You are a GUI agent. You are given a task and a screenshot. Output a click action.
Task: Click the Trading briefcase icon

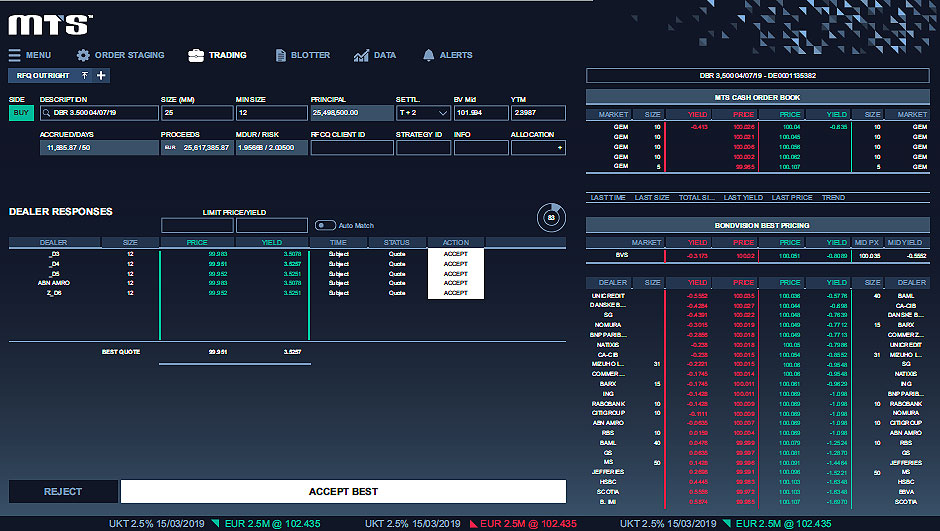pyautogui.click(x=196, y=55)
